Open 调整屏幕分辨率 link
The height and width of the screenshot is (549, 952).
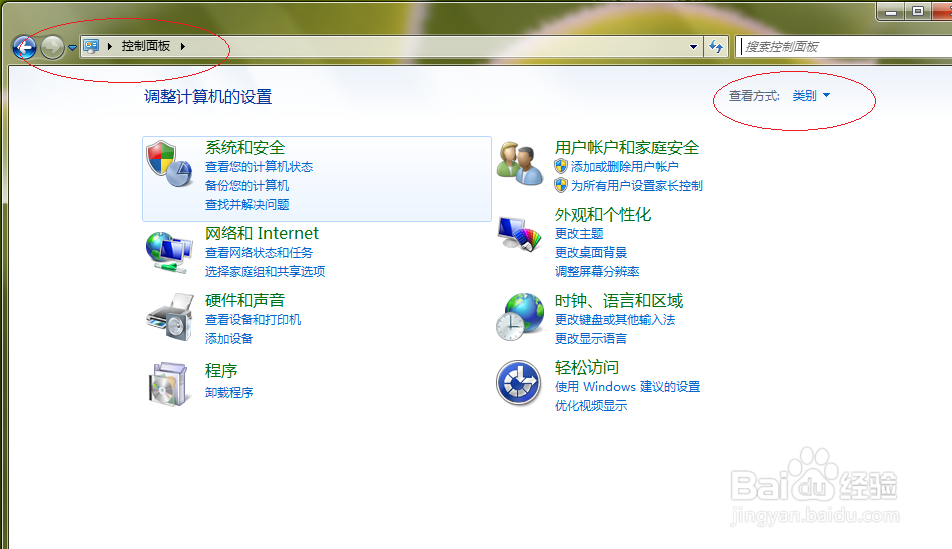coord(597,271)
